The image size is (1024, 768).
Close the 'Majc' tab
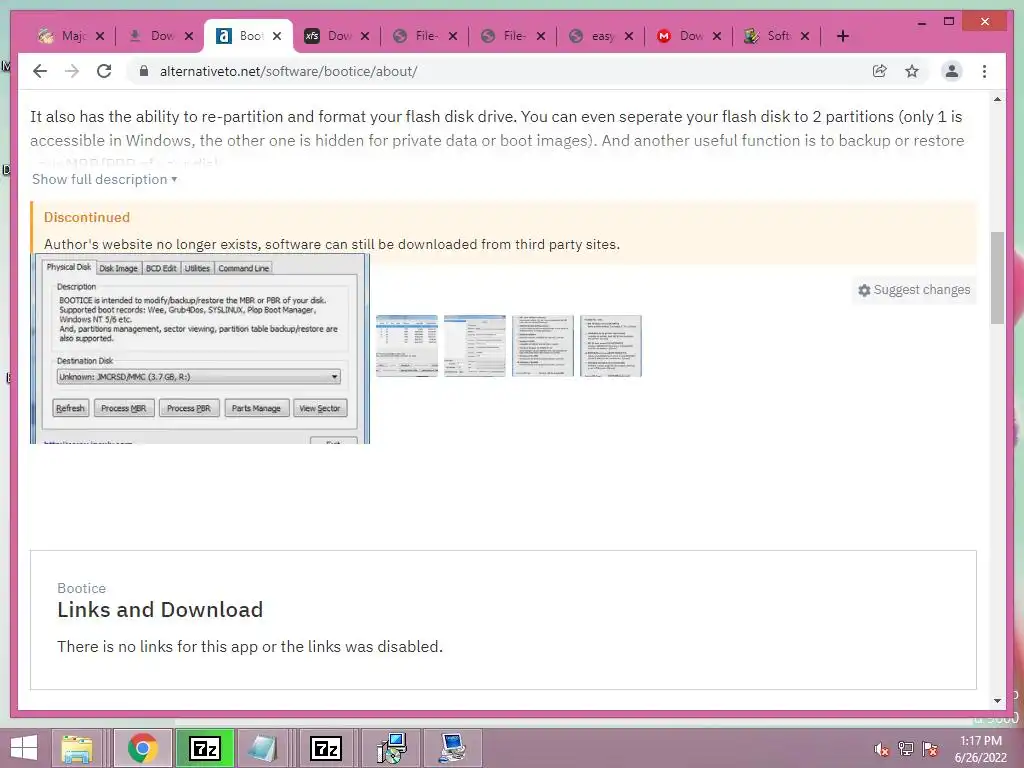(100, 36)
